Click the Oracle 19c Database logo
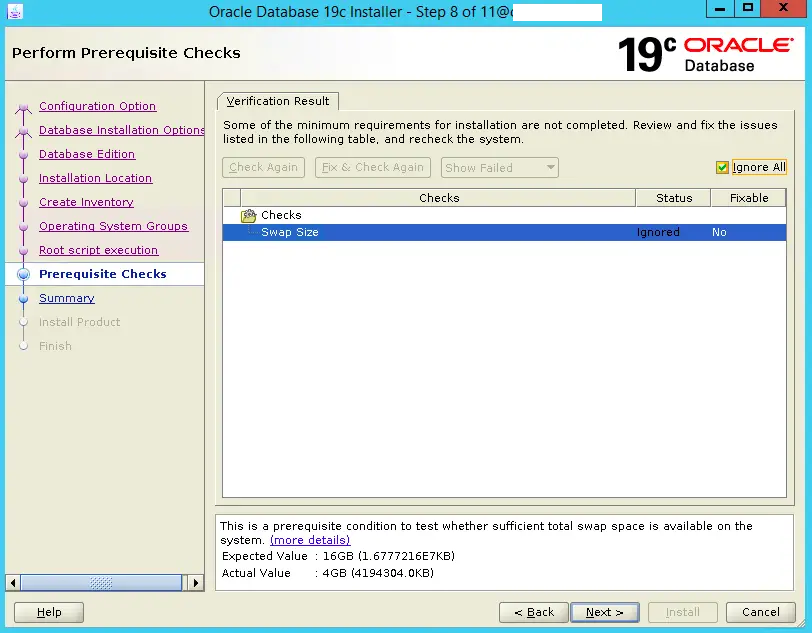812x633 pixels. click(705, 54)
